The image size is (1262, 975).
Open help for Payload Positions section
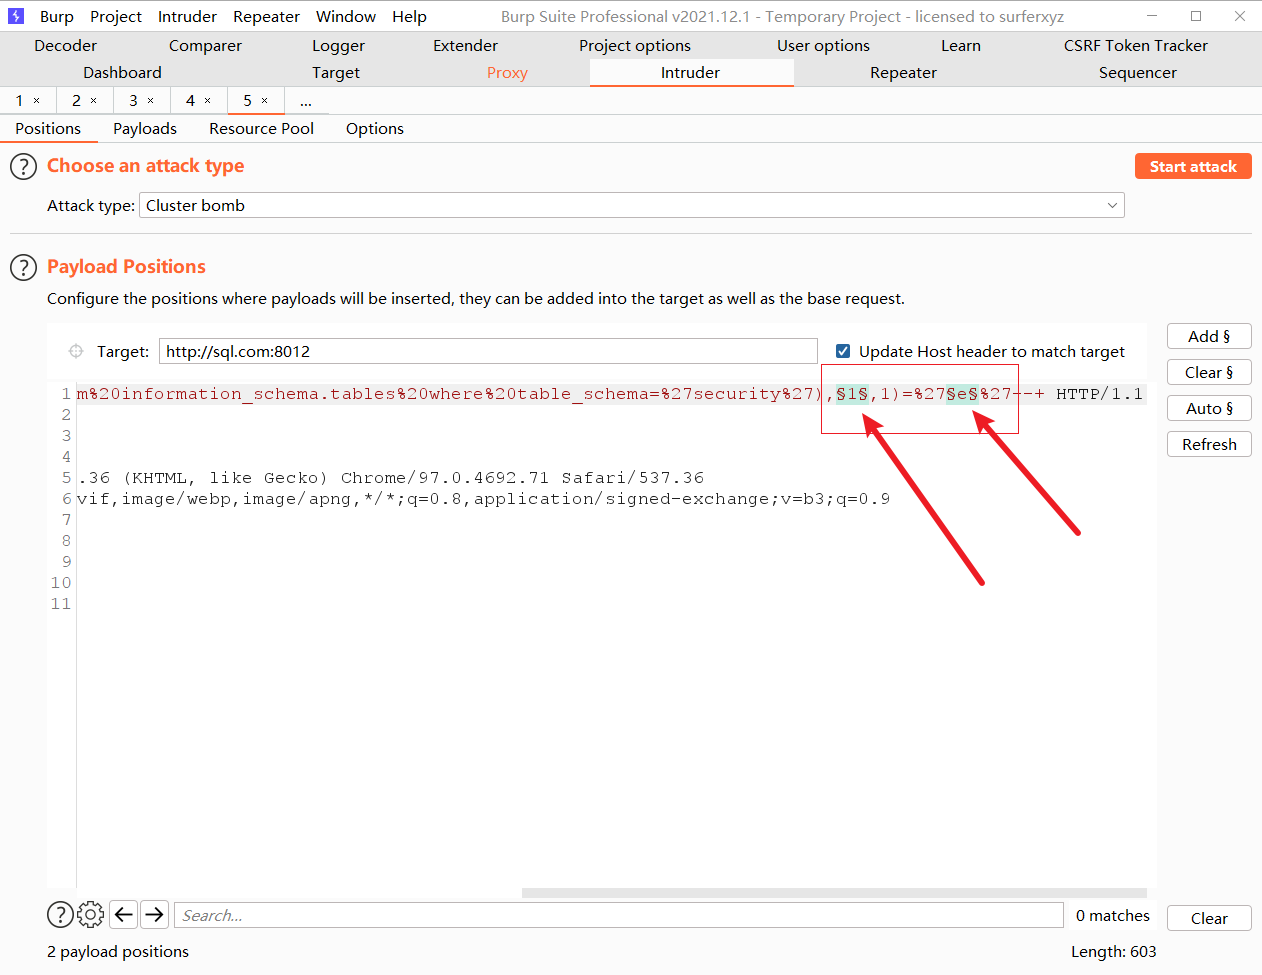tap(23, 268)
